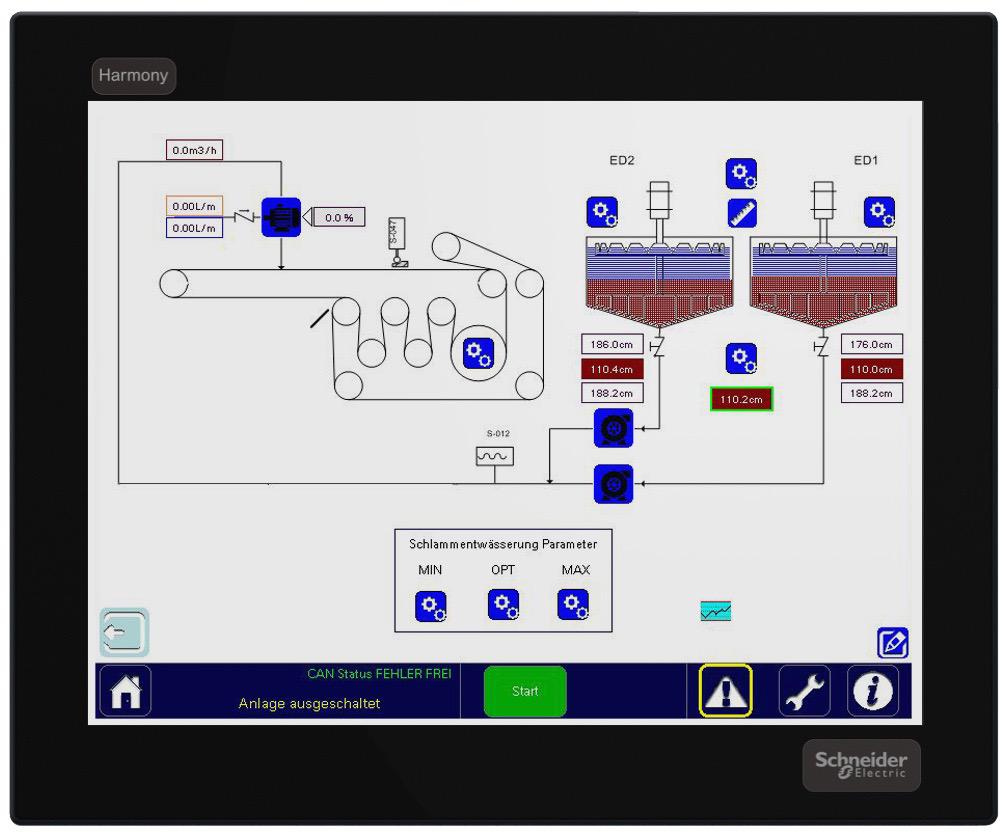Open ED2 thickener gear settings
1005x837 pixels.
(x=602, y=212)
